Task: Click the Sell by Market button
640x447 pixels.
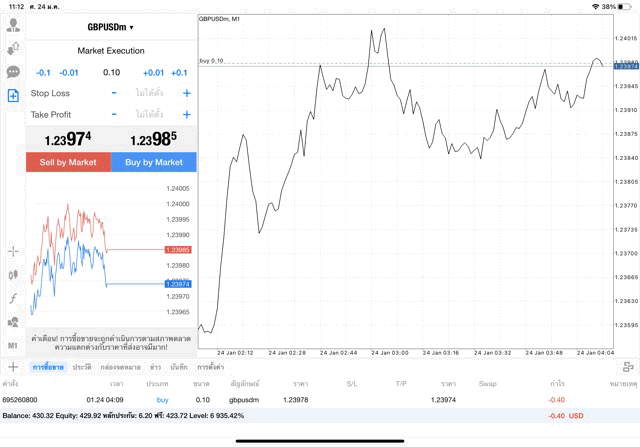Action: tap(68, 162)
